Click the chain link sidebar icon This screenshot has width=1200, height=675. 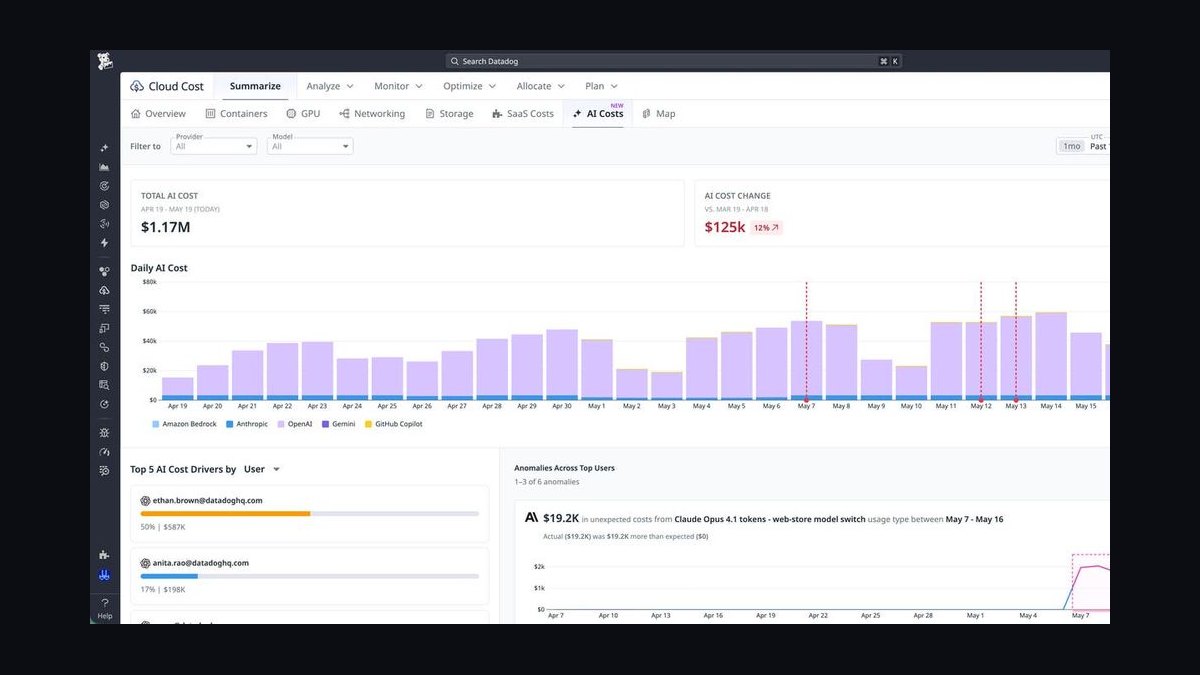coord(105,347)
